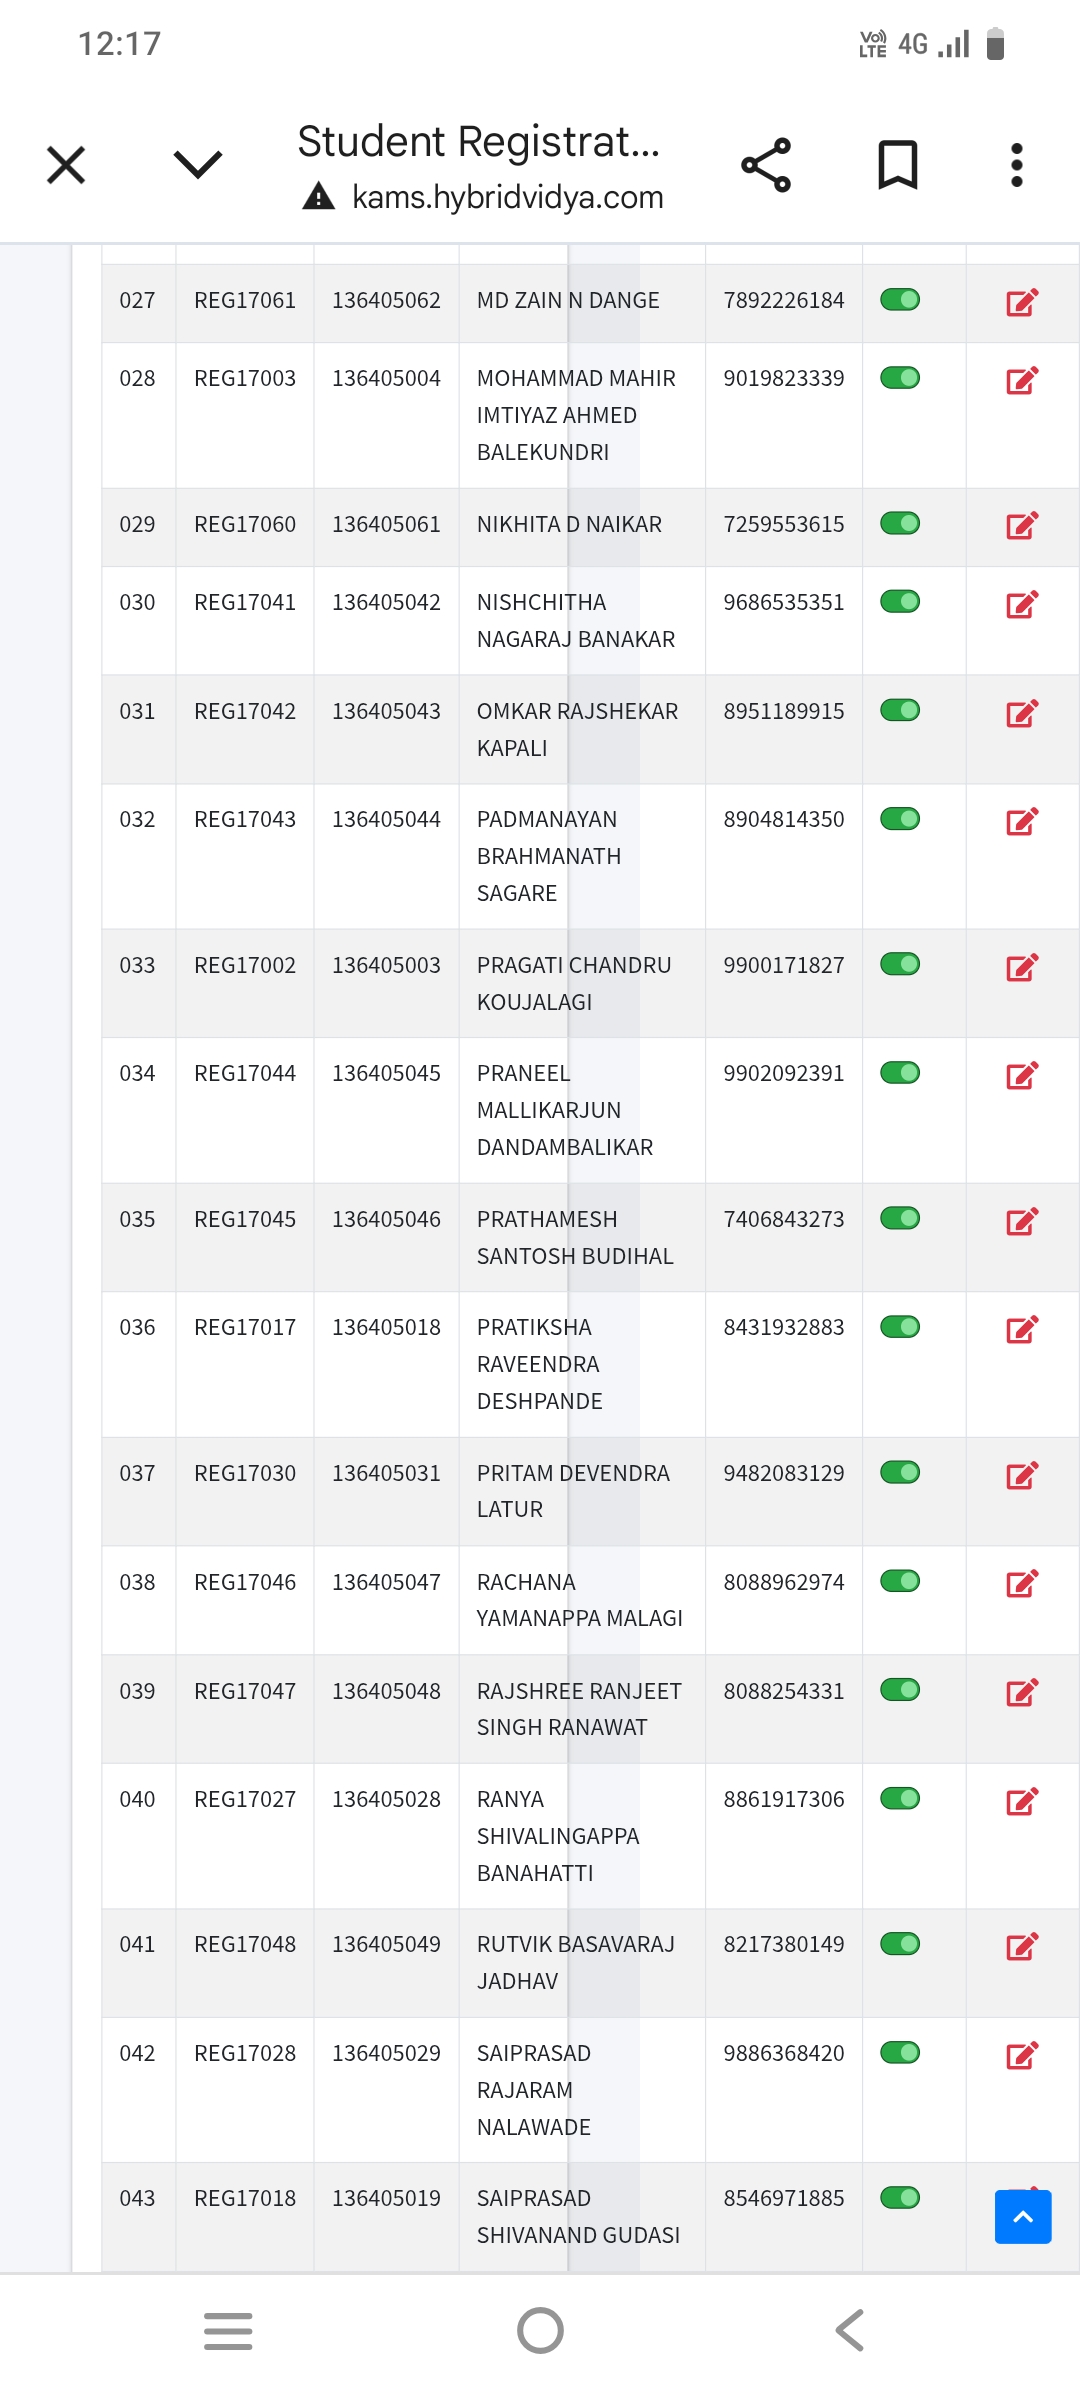Close the browser custom tab
This screenshot has width=1080, height=2388.
click(66, 165)
